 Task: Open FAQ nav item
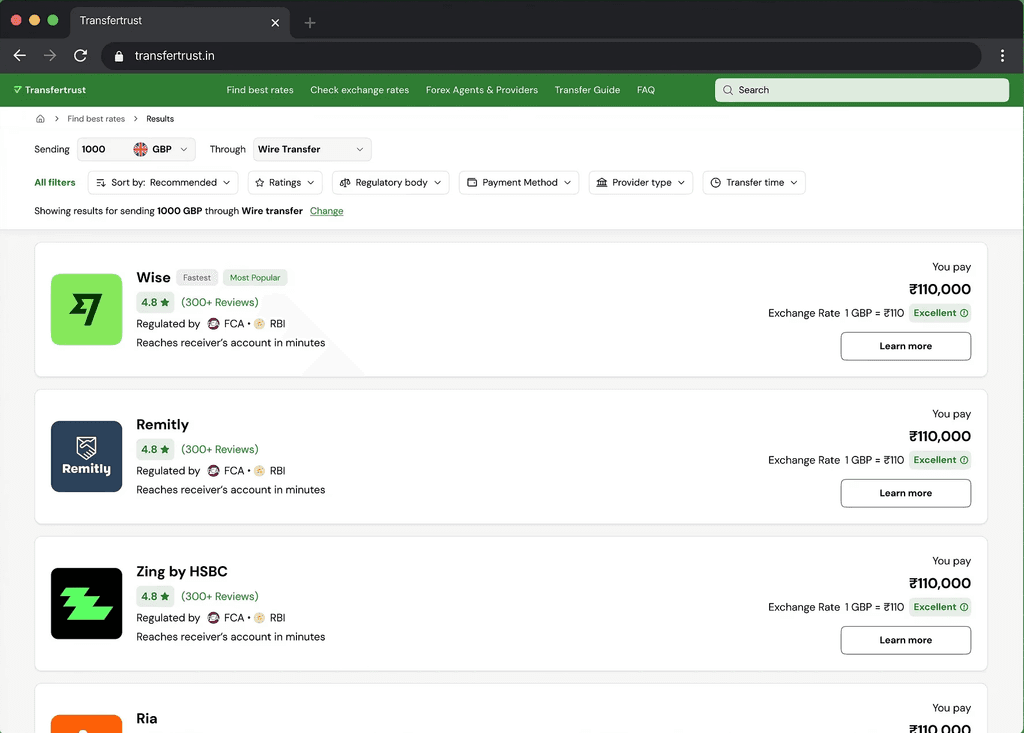coord(646,90)
